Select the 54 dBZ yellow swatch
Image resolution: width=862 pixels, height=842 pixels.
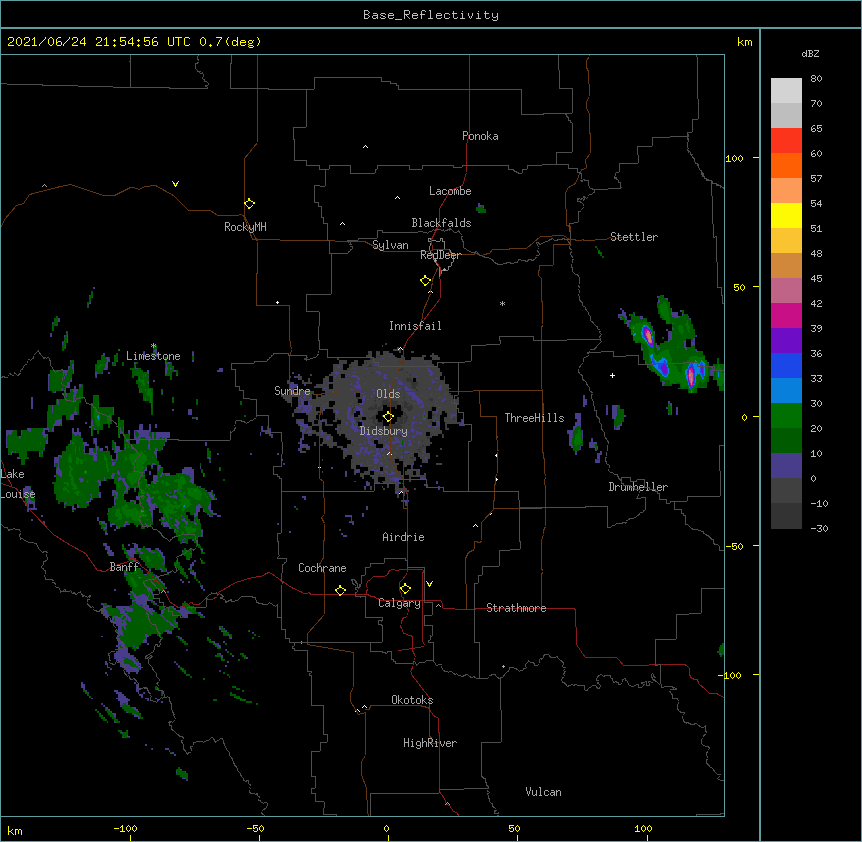coord(786,215)
